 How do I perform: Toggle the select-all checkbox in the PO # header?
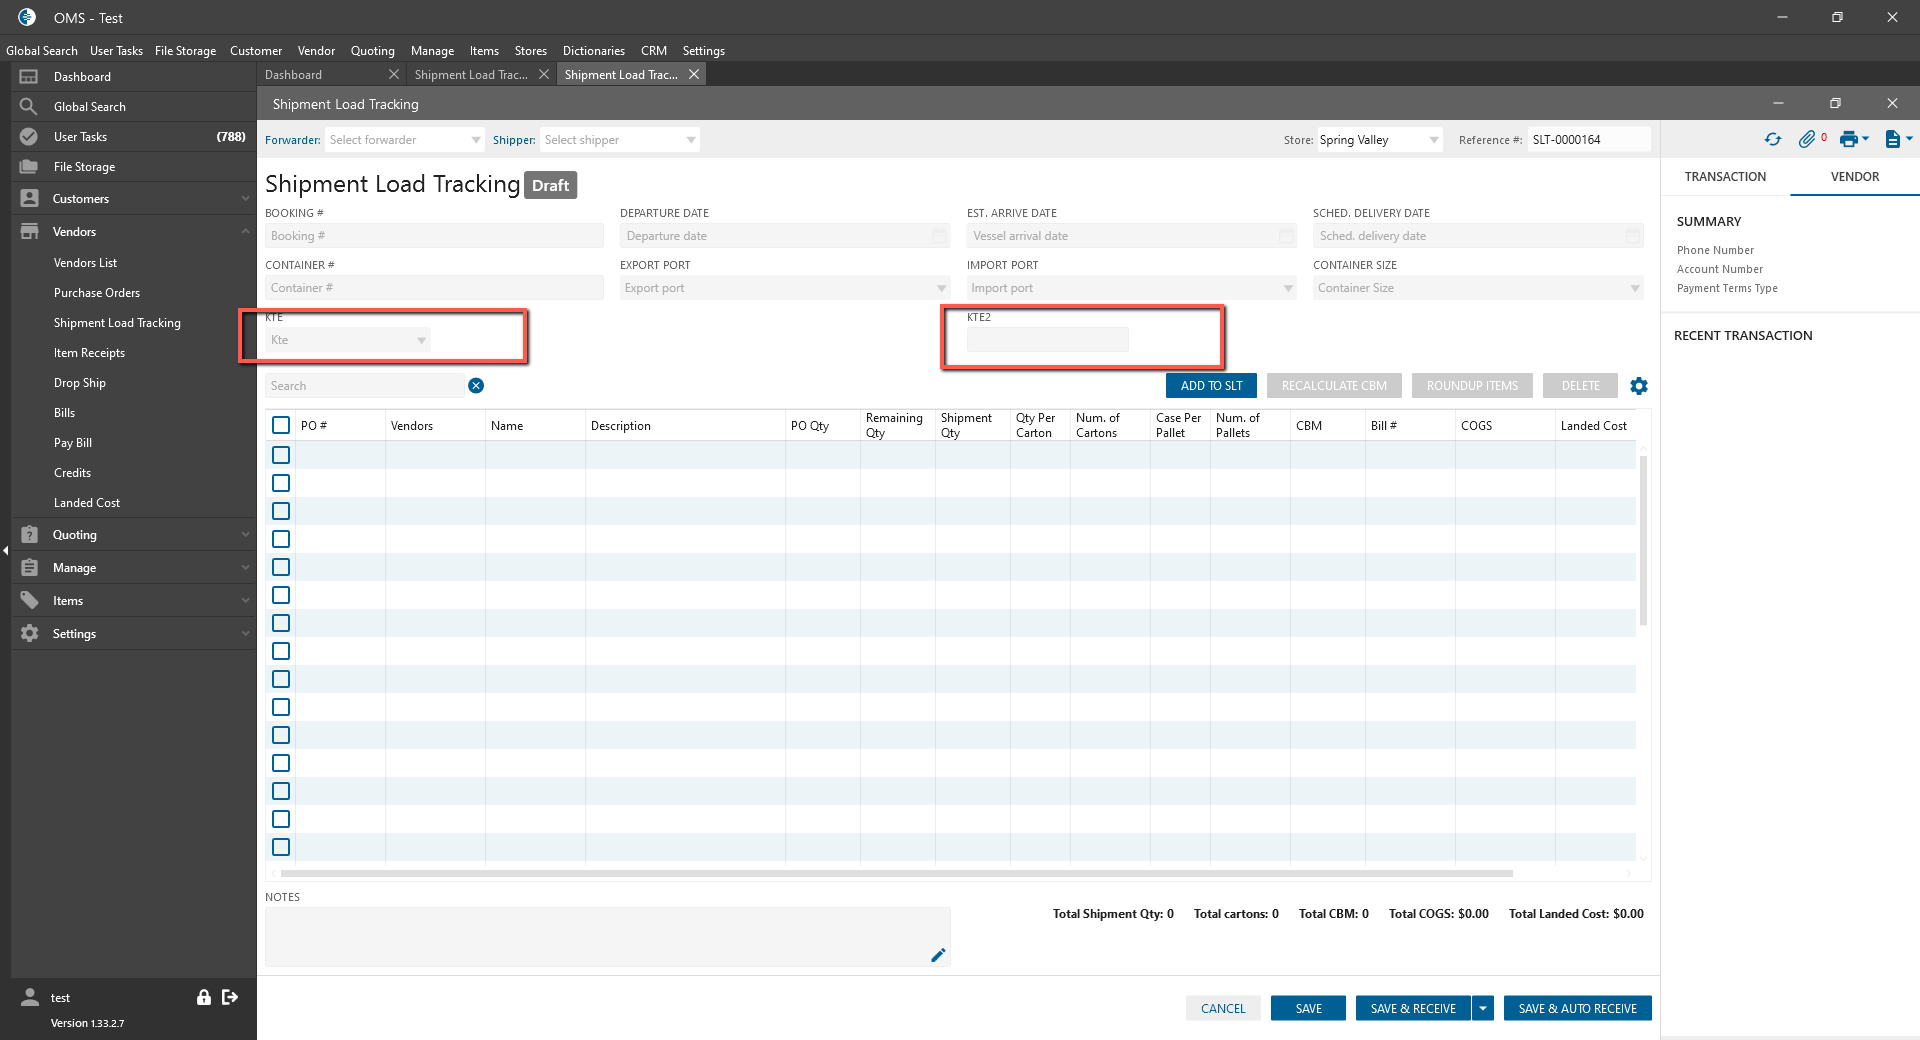[281, 425]
